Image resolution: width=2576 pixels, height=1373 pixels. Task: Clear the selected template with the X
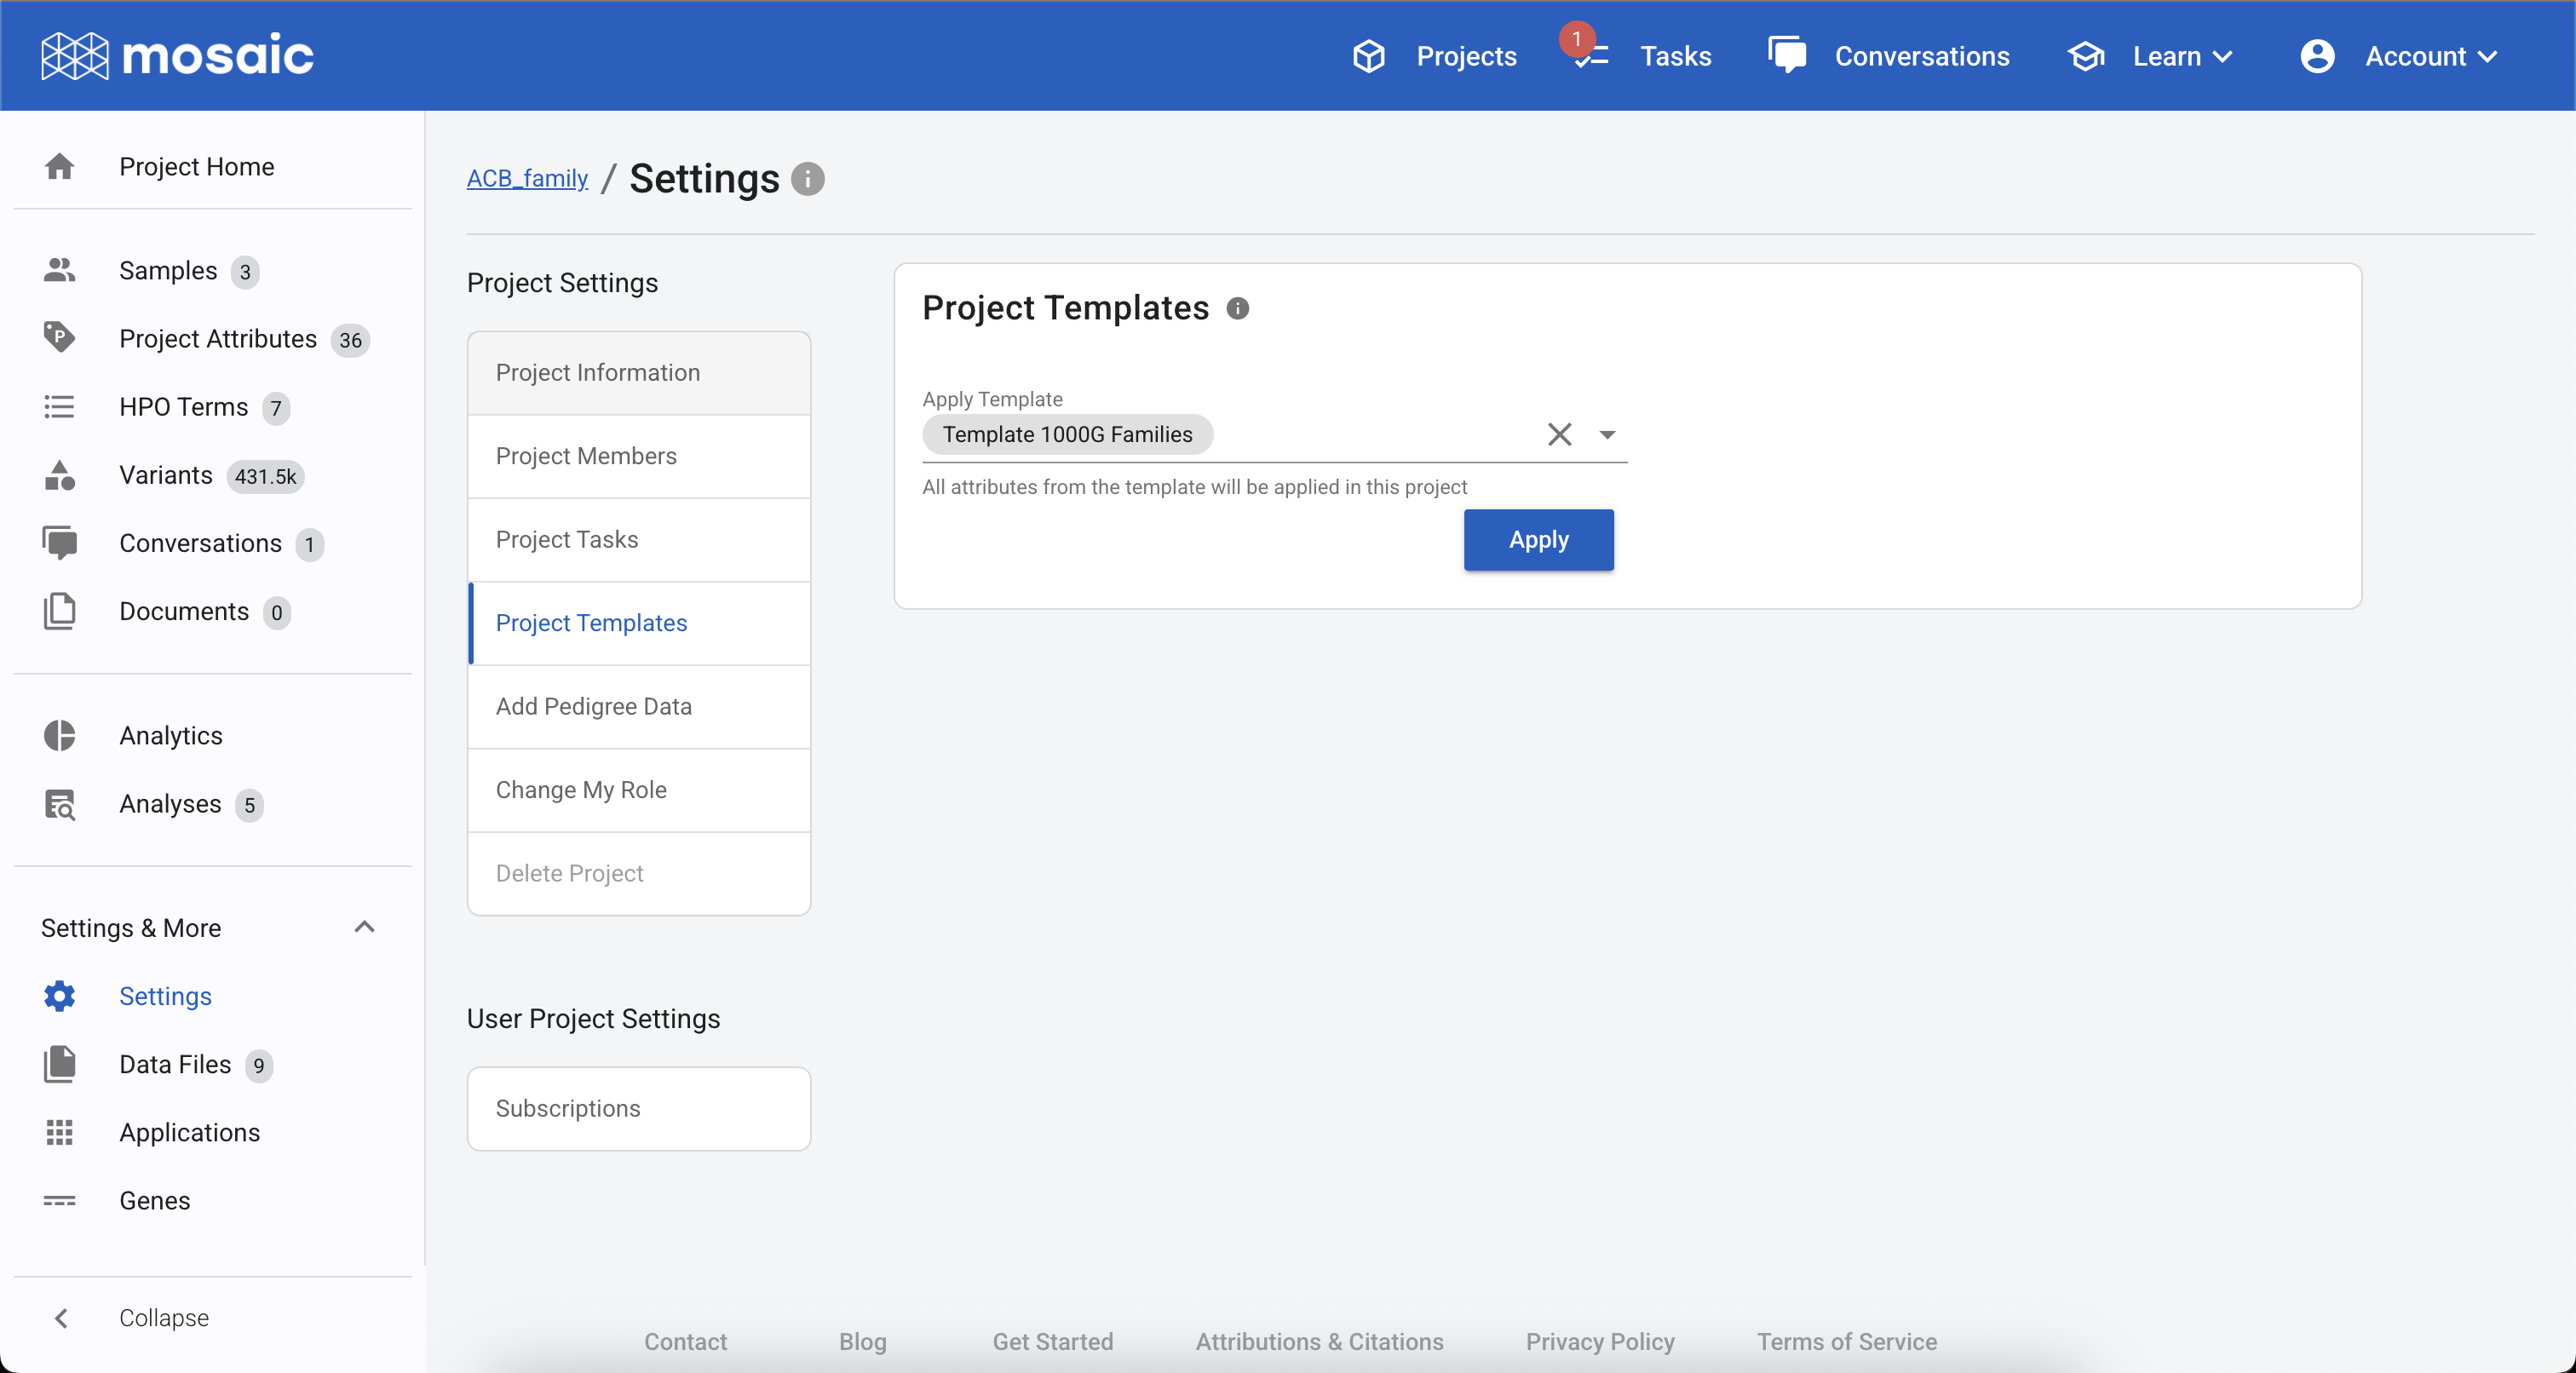coord(1560,434)
